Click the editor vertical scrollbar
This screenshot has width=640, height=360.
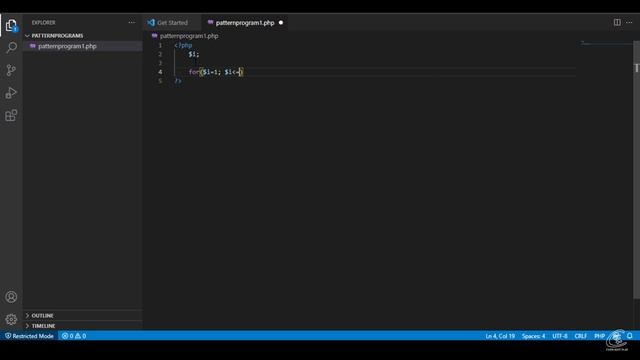[636, 171]
